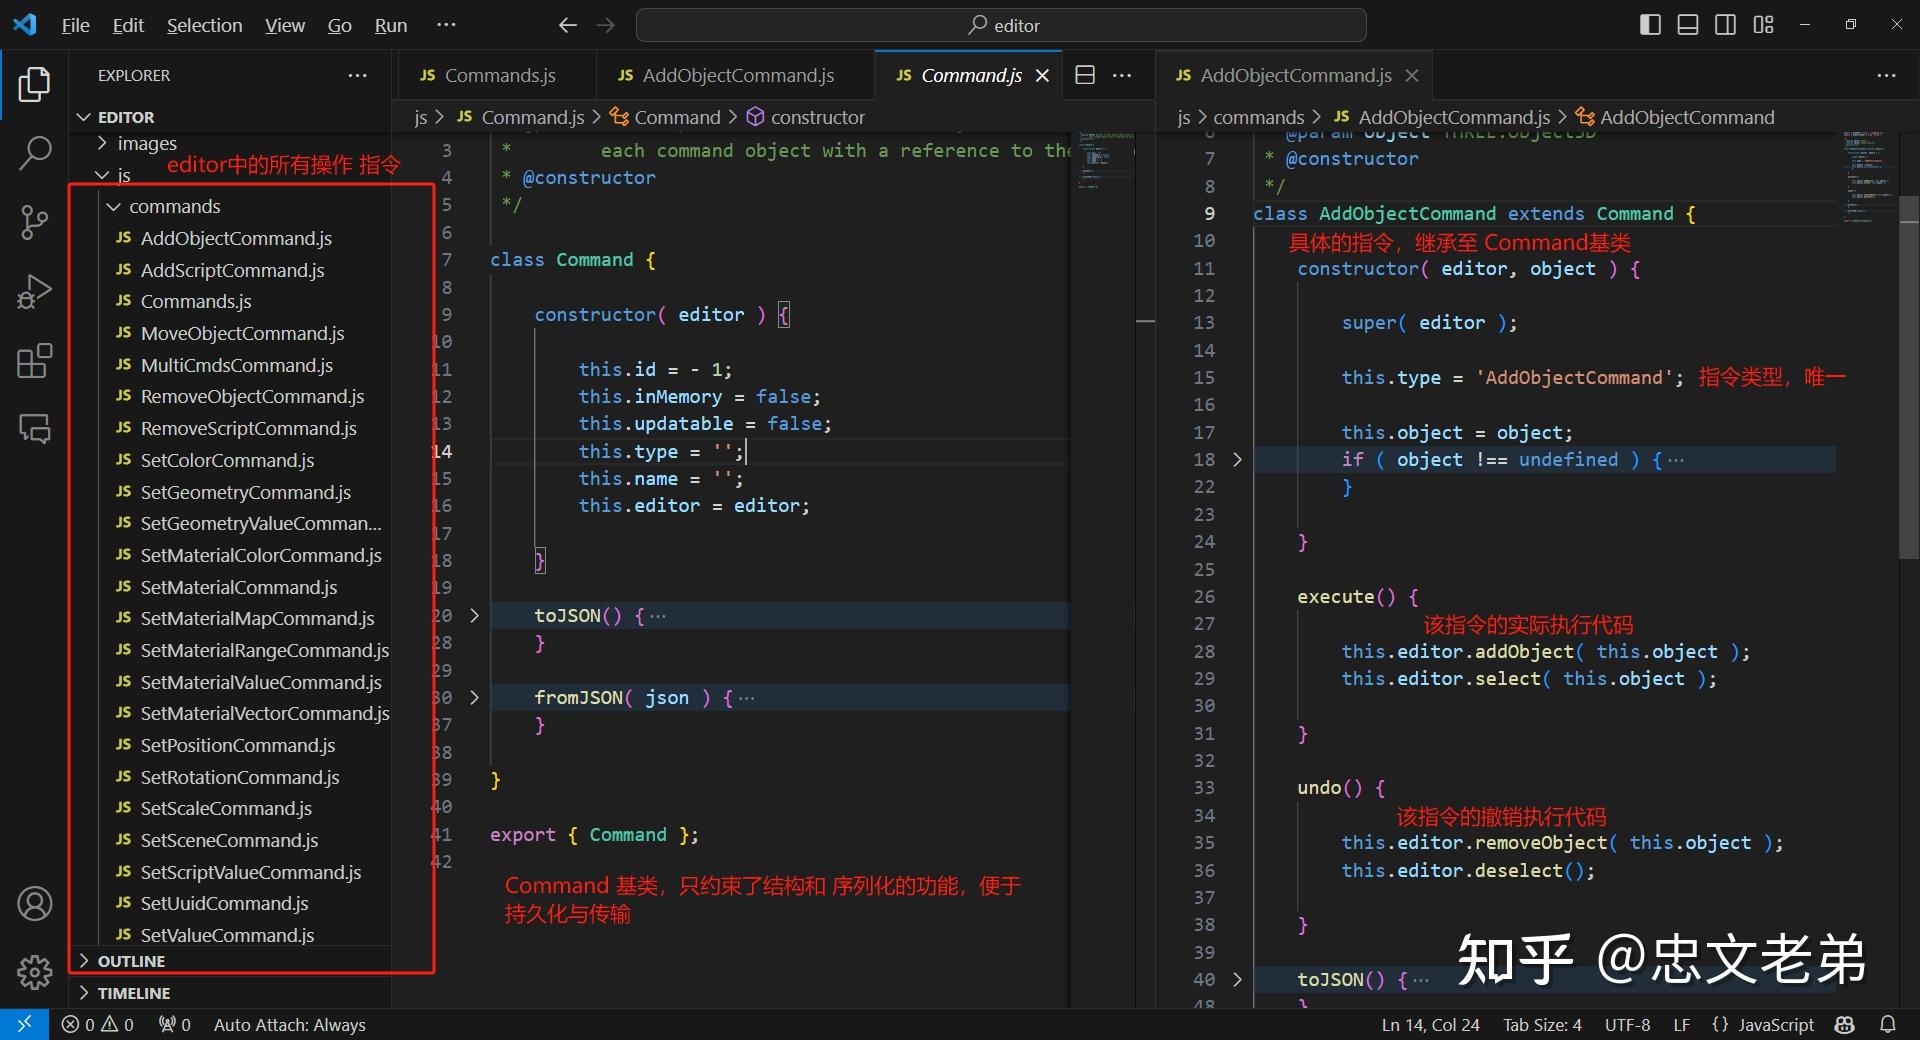Click the JavaScript language mode in status bar
The width and height of the screenshot is (1920, 1040).
(1775, 1025)
